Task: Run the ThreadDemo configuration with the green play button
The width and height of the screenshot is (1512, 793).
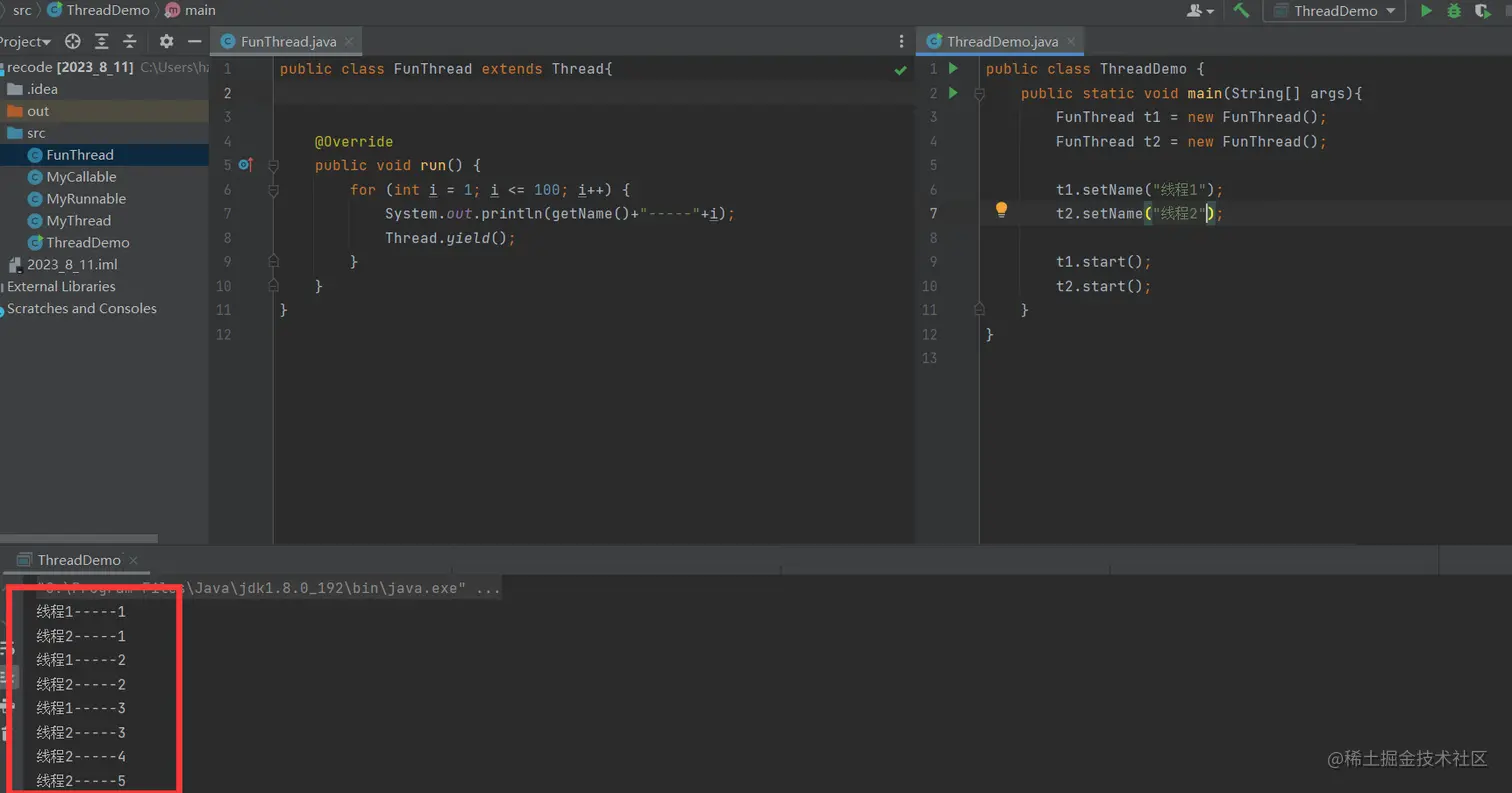Action: 1427,11
